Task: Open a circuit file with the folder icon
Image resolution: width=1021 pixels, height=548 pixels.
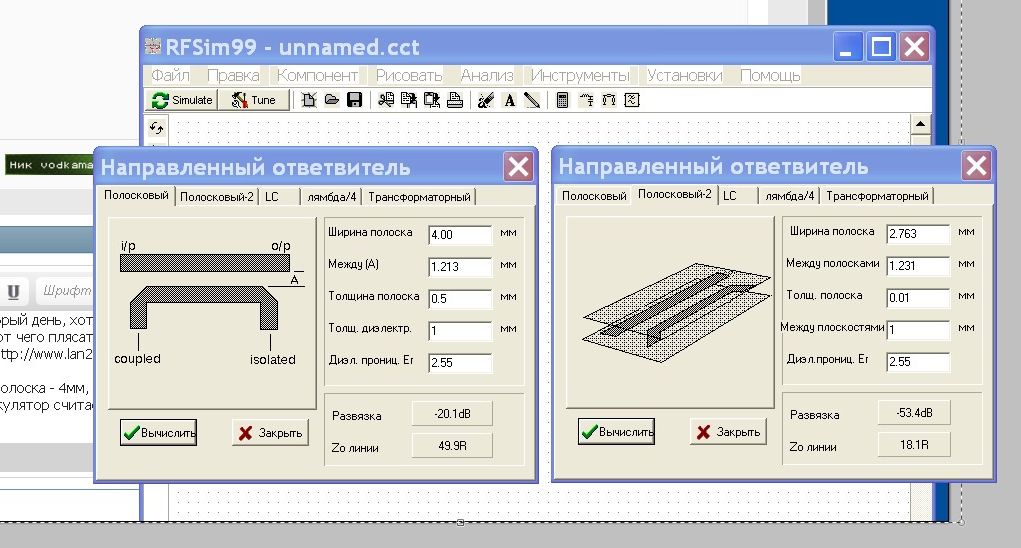Action: tap(331, 100)
